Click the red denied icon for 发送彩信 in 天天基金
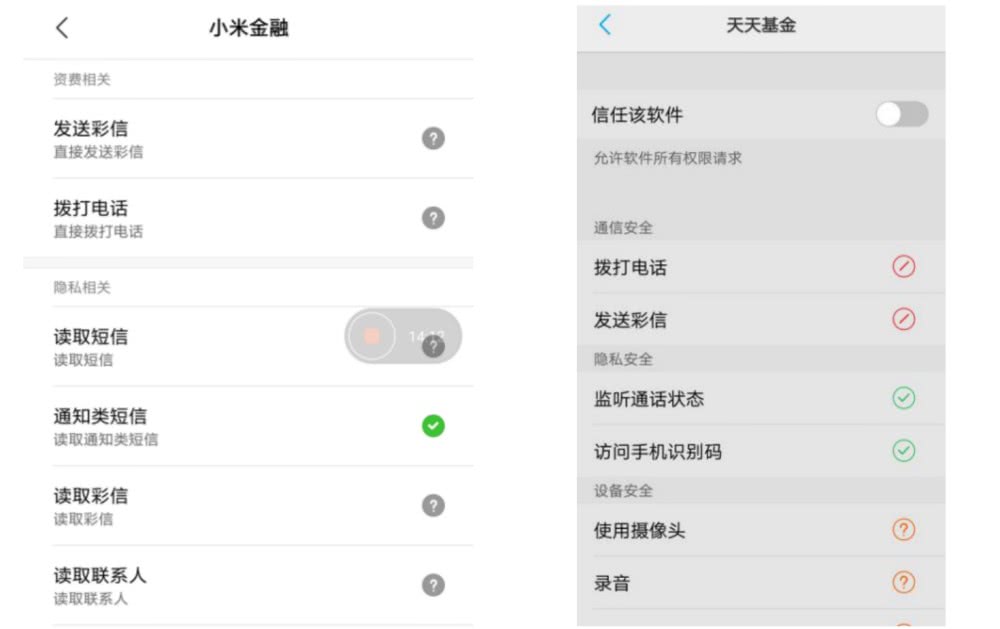 [903, 319]
